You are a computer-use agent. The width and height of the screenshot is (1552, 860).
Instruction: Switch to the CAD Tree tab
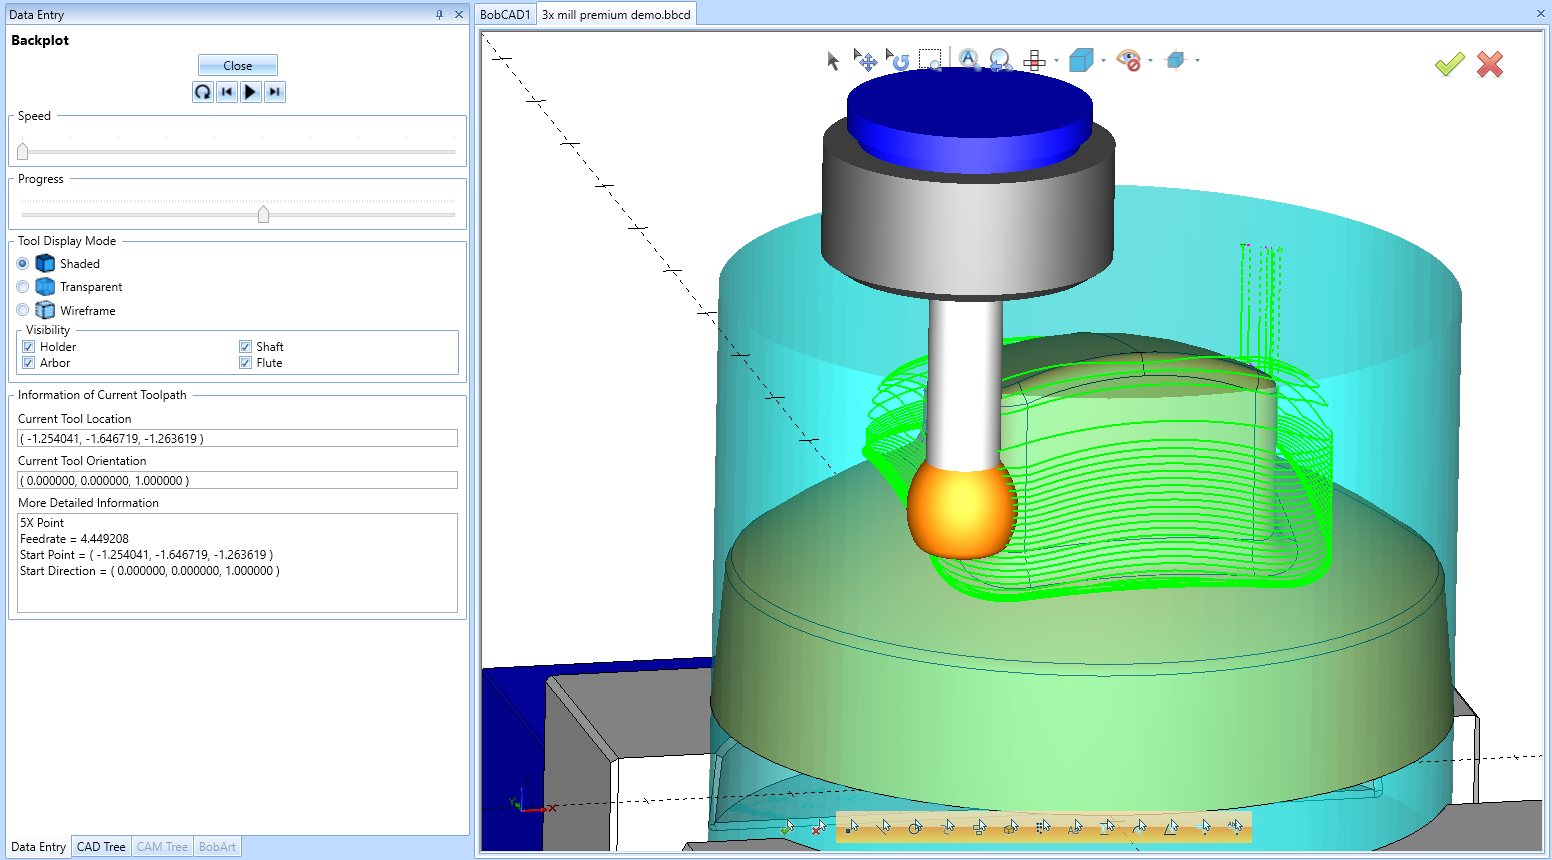pyautogui.click(x=100, y=846)
